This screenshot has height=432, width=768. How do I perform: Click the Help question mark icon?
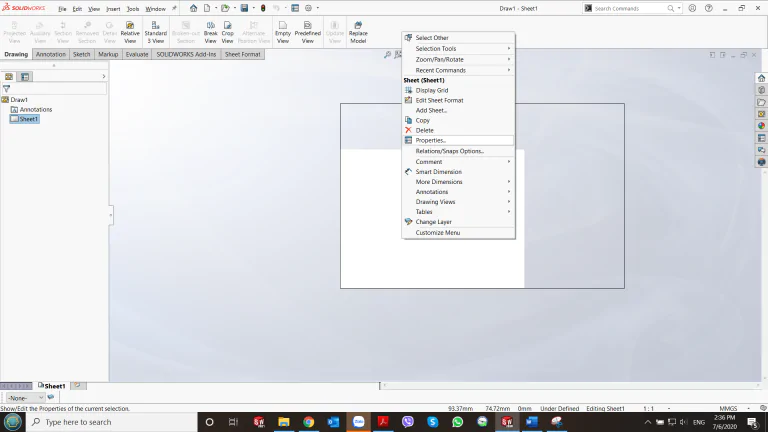709,8
